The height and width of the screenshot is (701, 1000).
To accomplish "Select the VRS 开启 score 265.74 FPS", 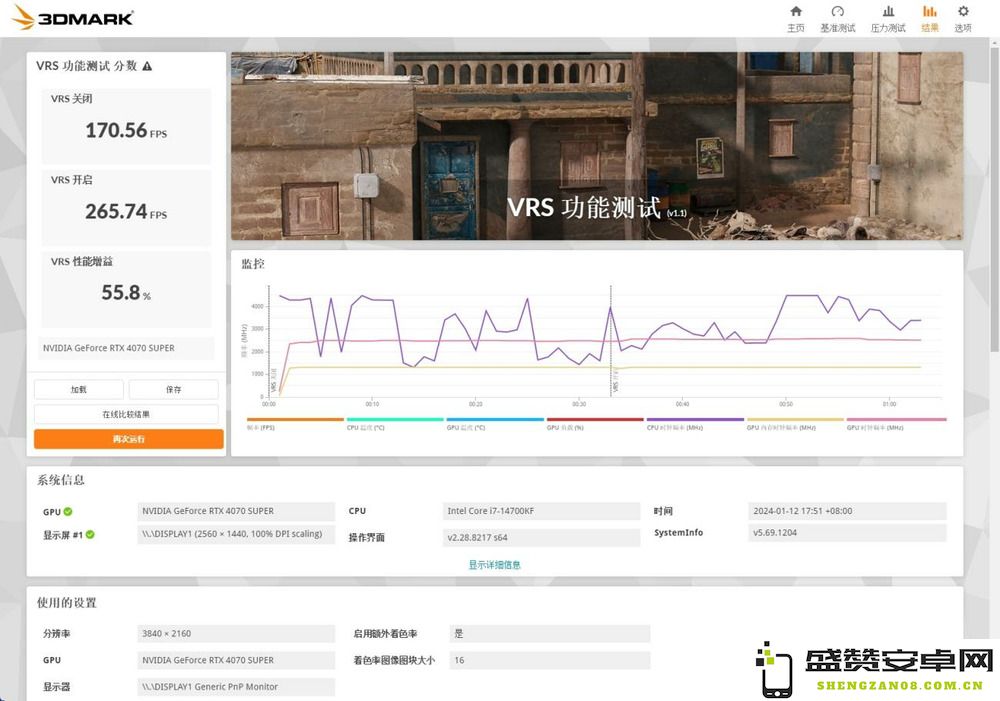I will tap(126, 212).
